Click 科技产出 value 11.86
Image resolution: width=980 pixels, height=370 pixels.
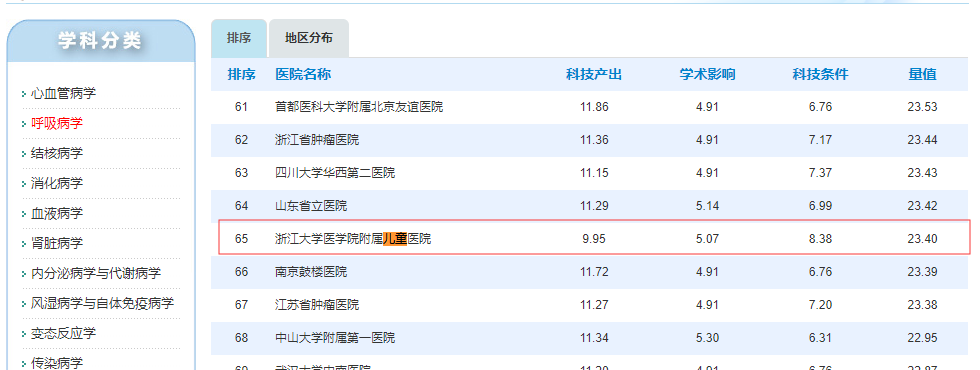(x=594, y=107)
